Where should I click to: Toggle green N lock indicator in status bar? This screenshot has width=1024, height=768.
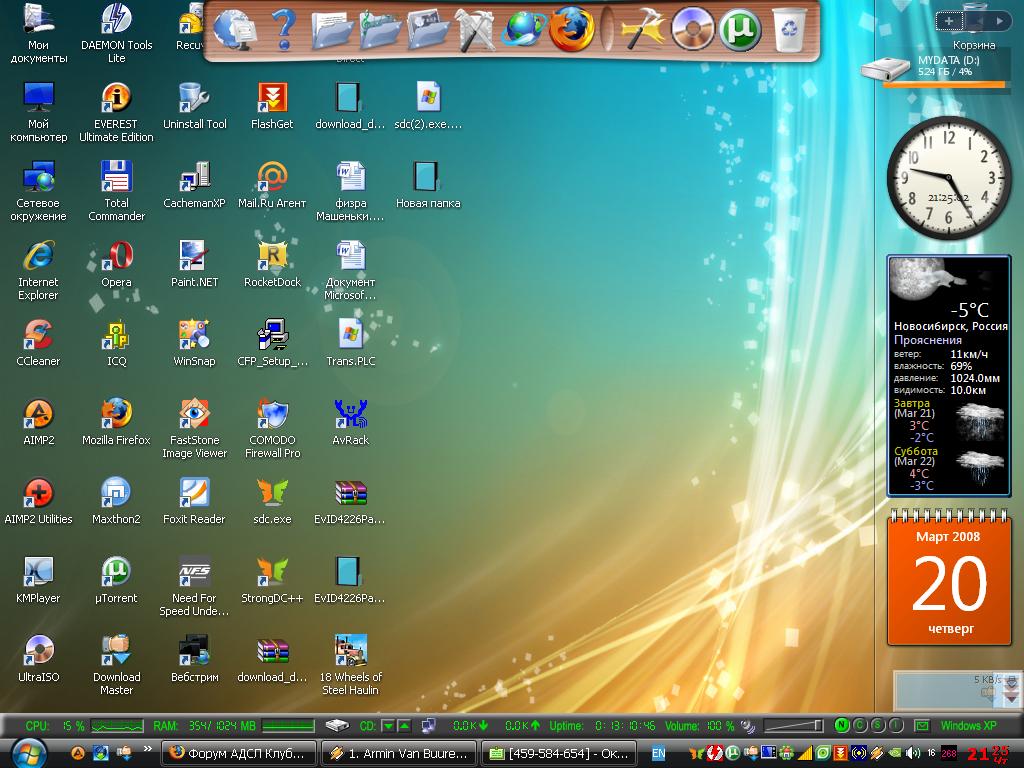coord(842,725)
